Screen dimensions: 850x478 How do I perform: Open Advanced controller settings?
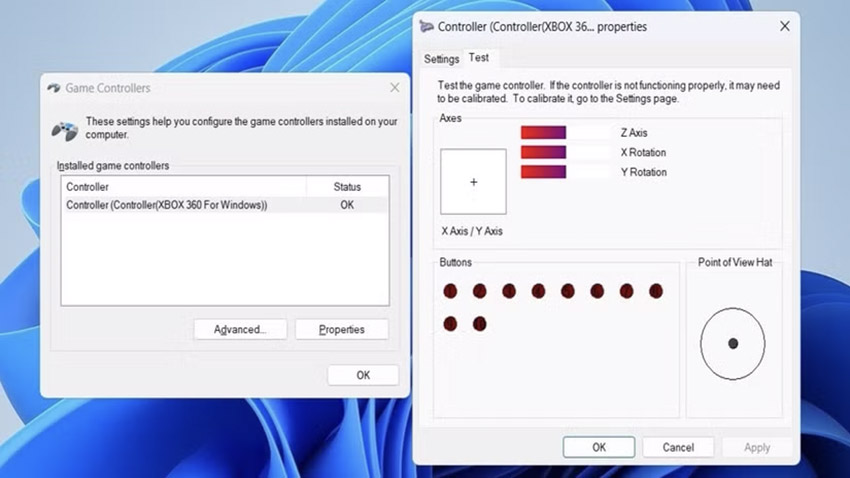240,329
